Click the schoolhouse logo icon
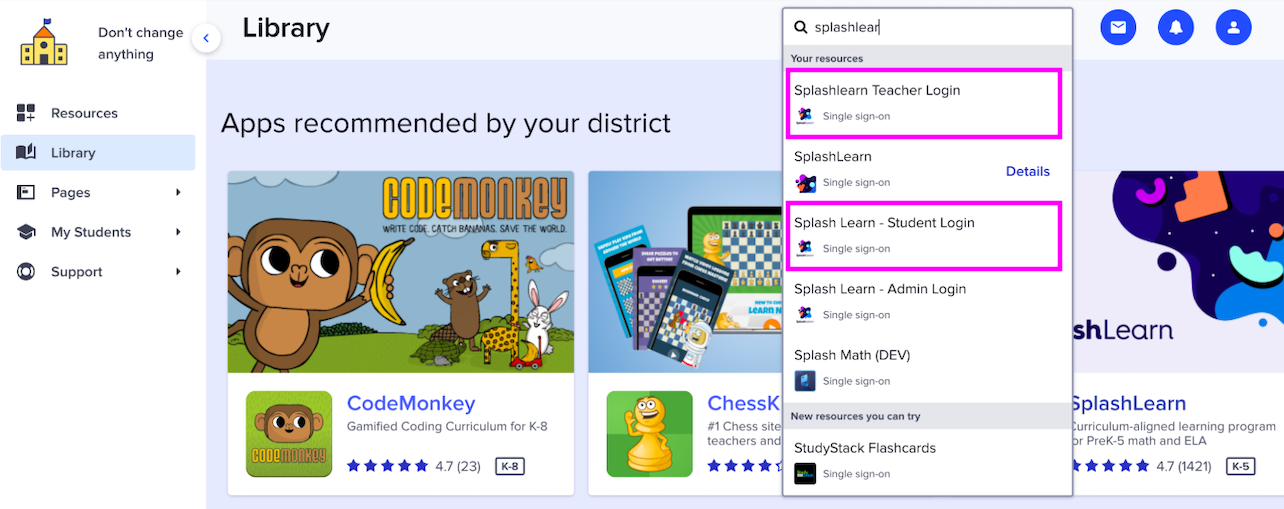This screenshot has width=1284, height=509. coord(44,42)
